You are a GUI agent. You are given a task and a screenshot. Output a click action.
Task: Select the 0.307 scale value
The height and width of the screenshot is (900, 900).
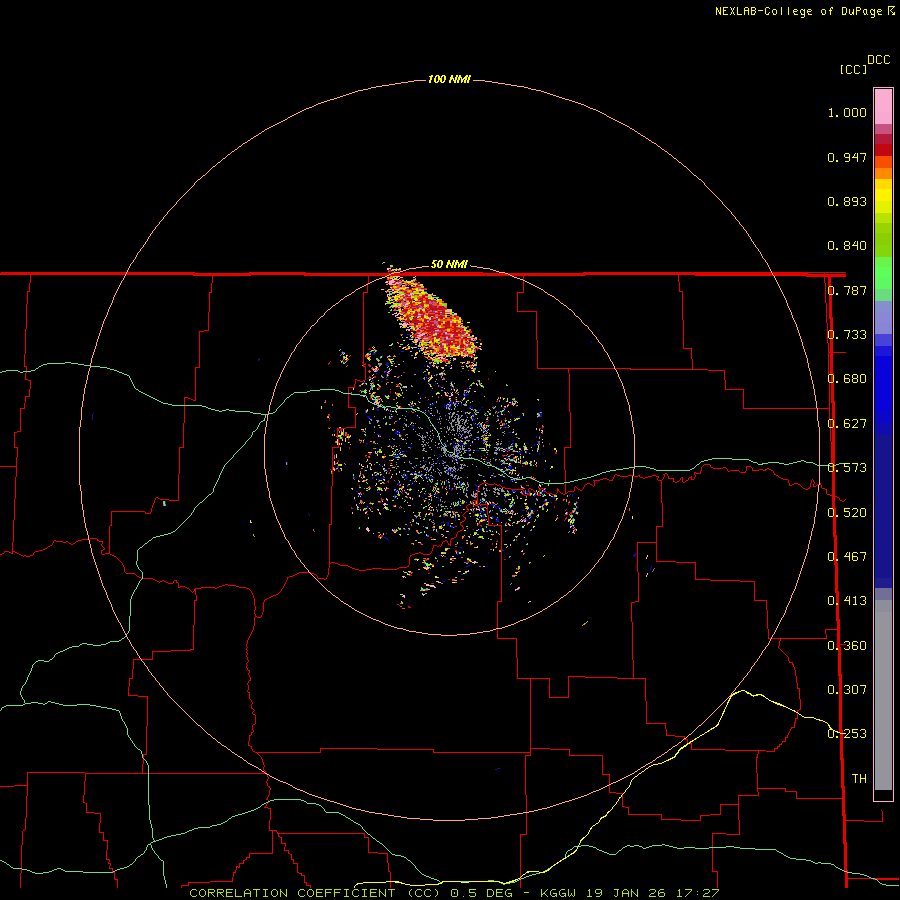click(847, 690)
